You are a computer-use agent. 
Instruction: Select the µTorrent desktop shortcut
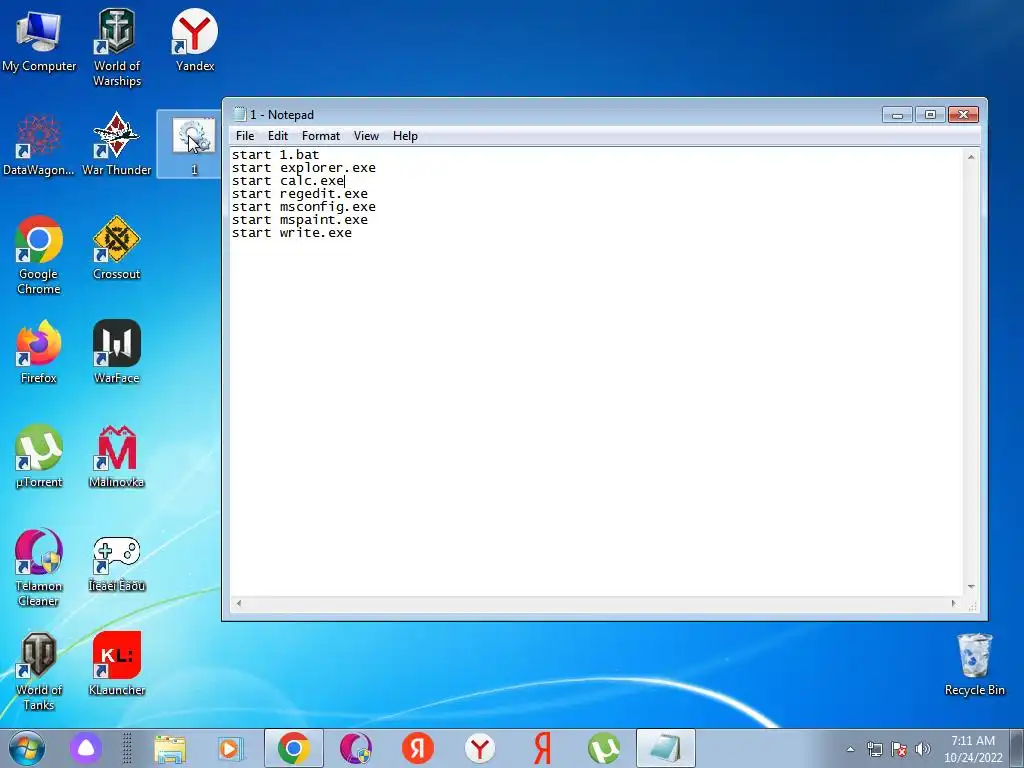39,456
